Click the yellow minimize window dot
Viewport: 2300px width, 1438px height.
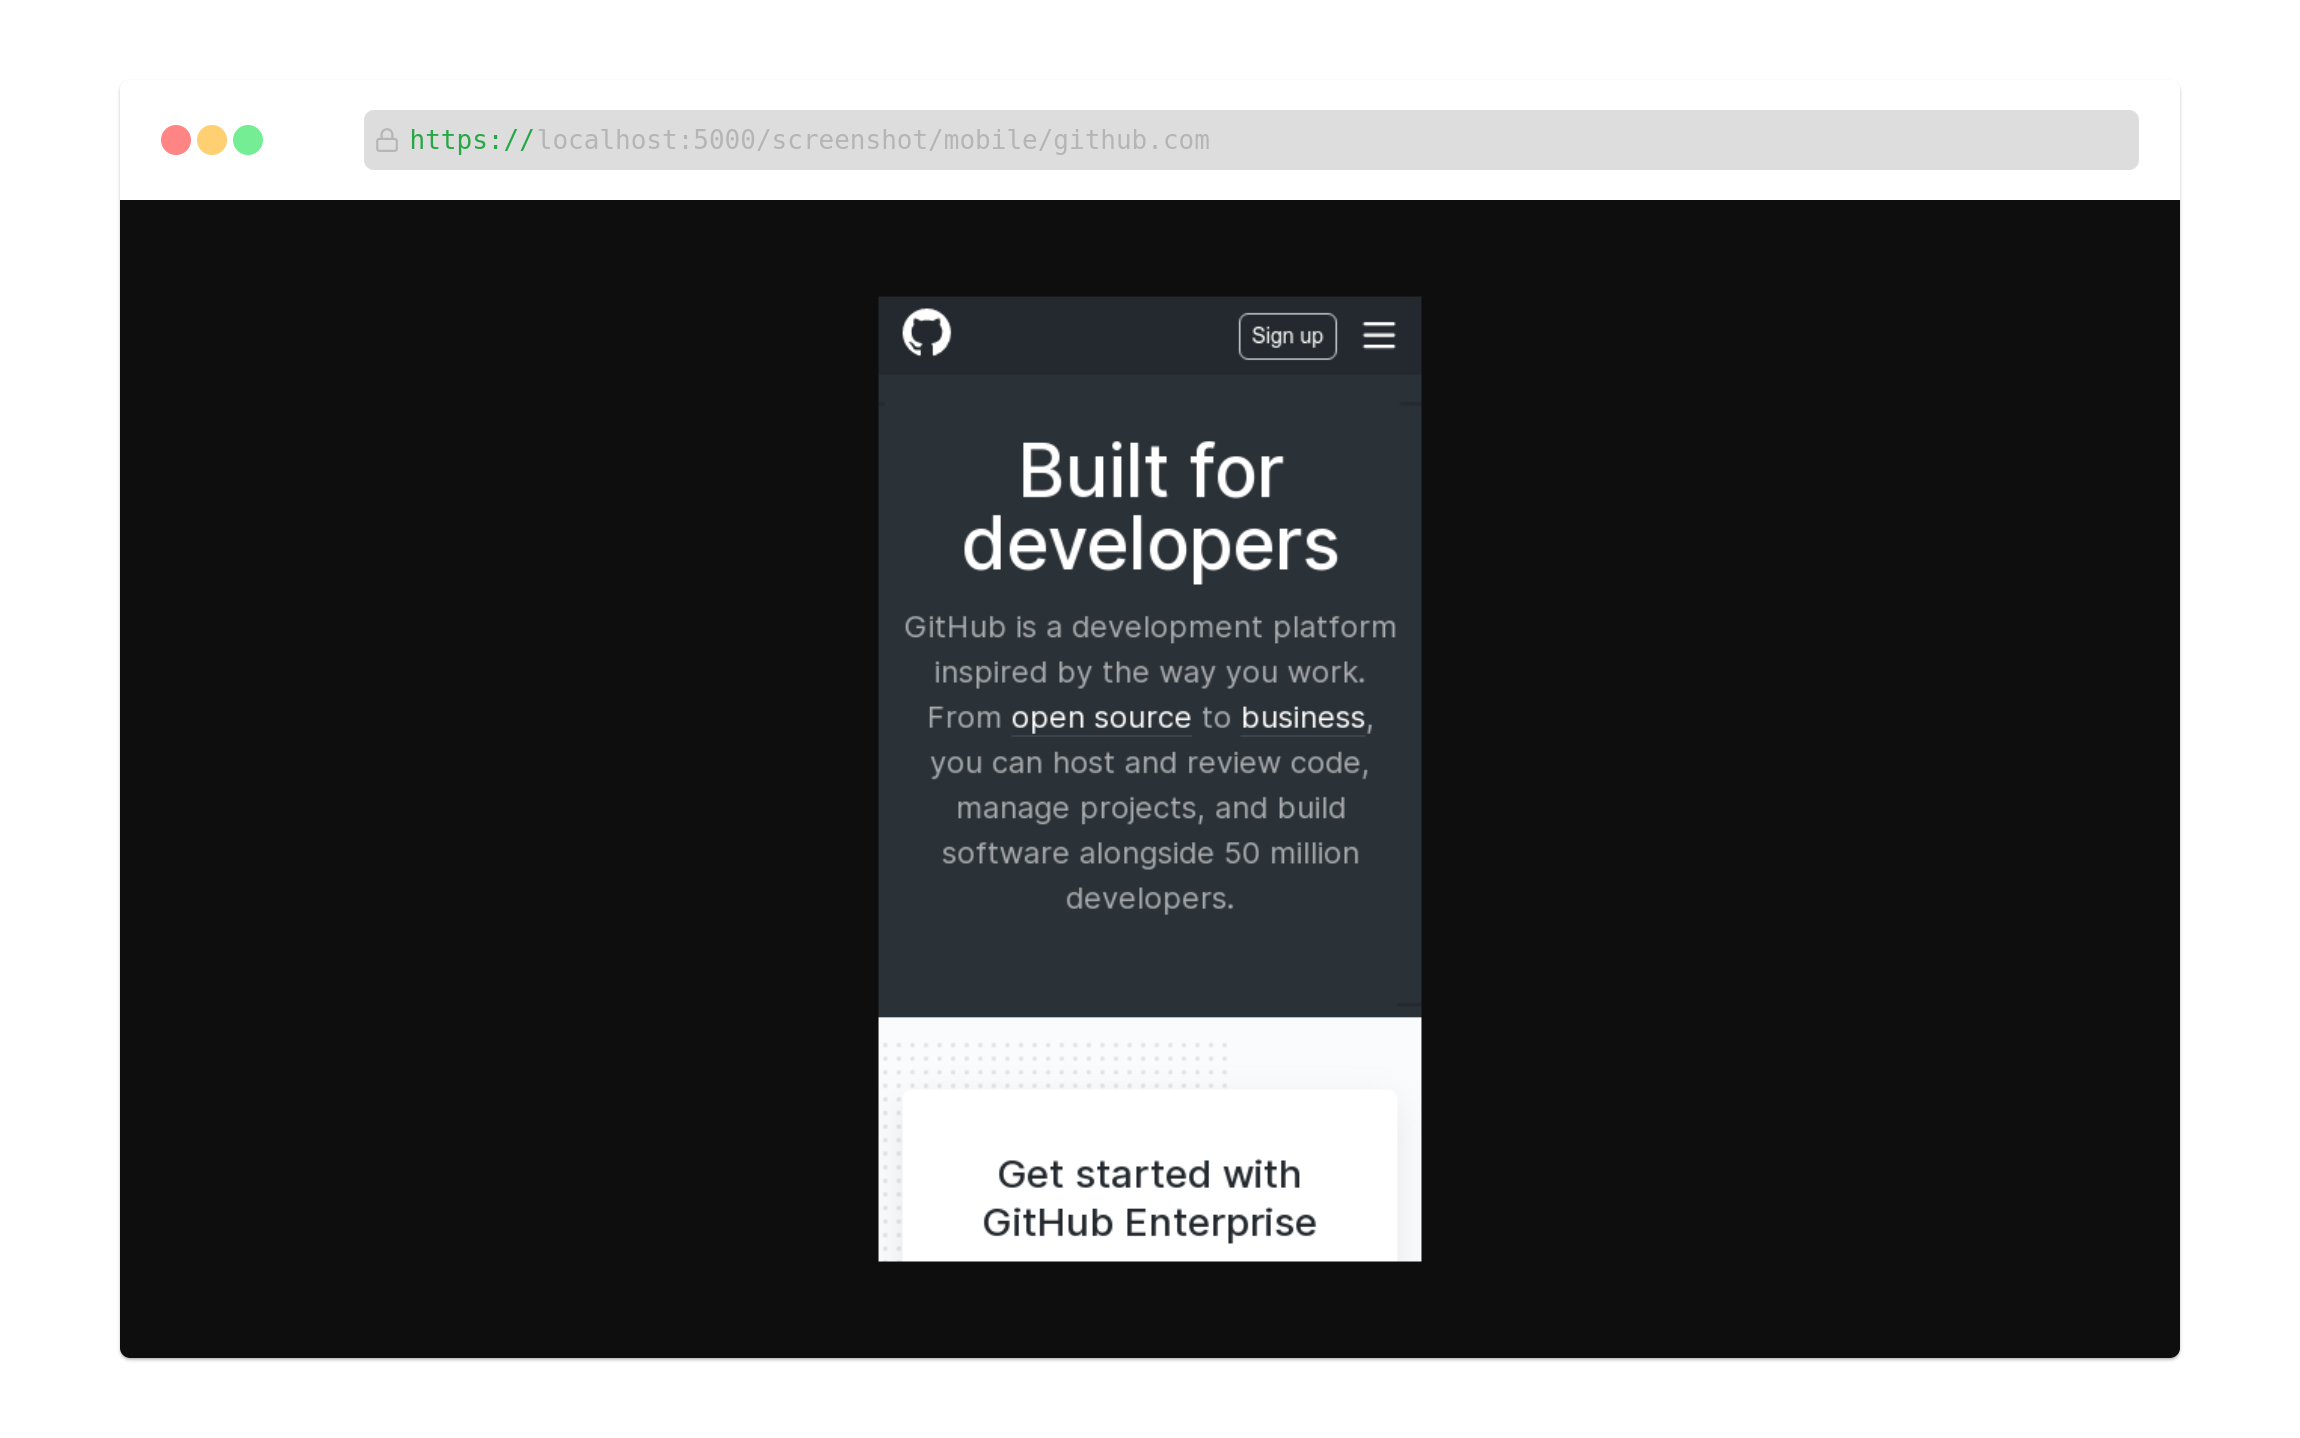212,140
